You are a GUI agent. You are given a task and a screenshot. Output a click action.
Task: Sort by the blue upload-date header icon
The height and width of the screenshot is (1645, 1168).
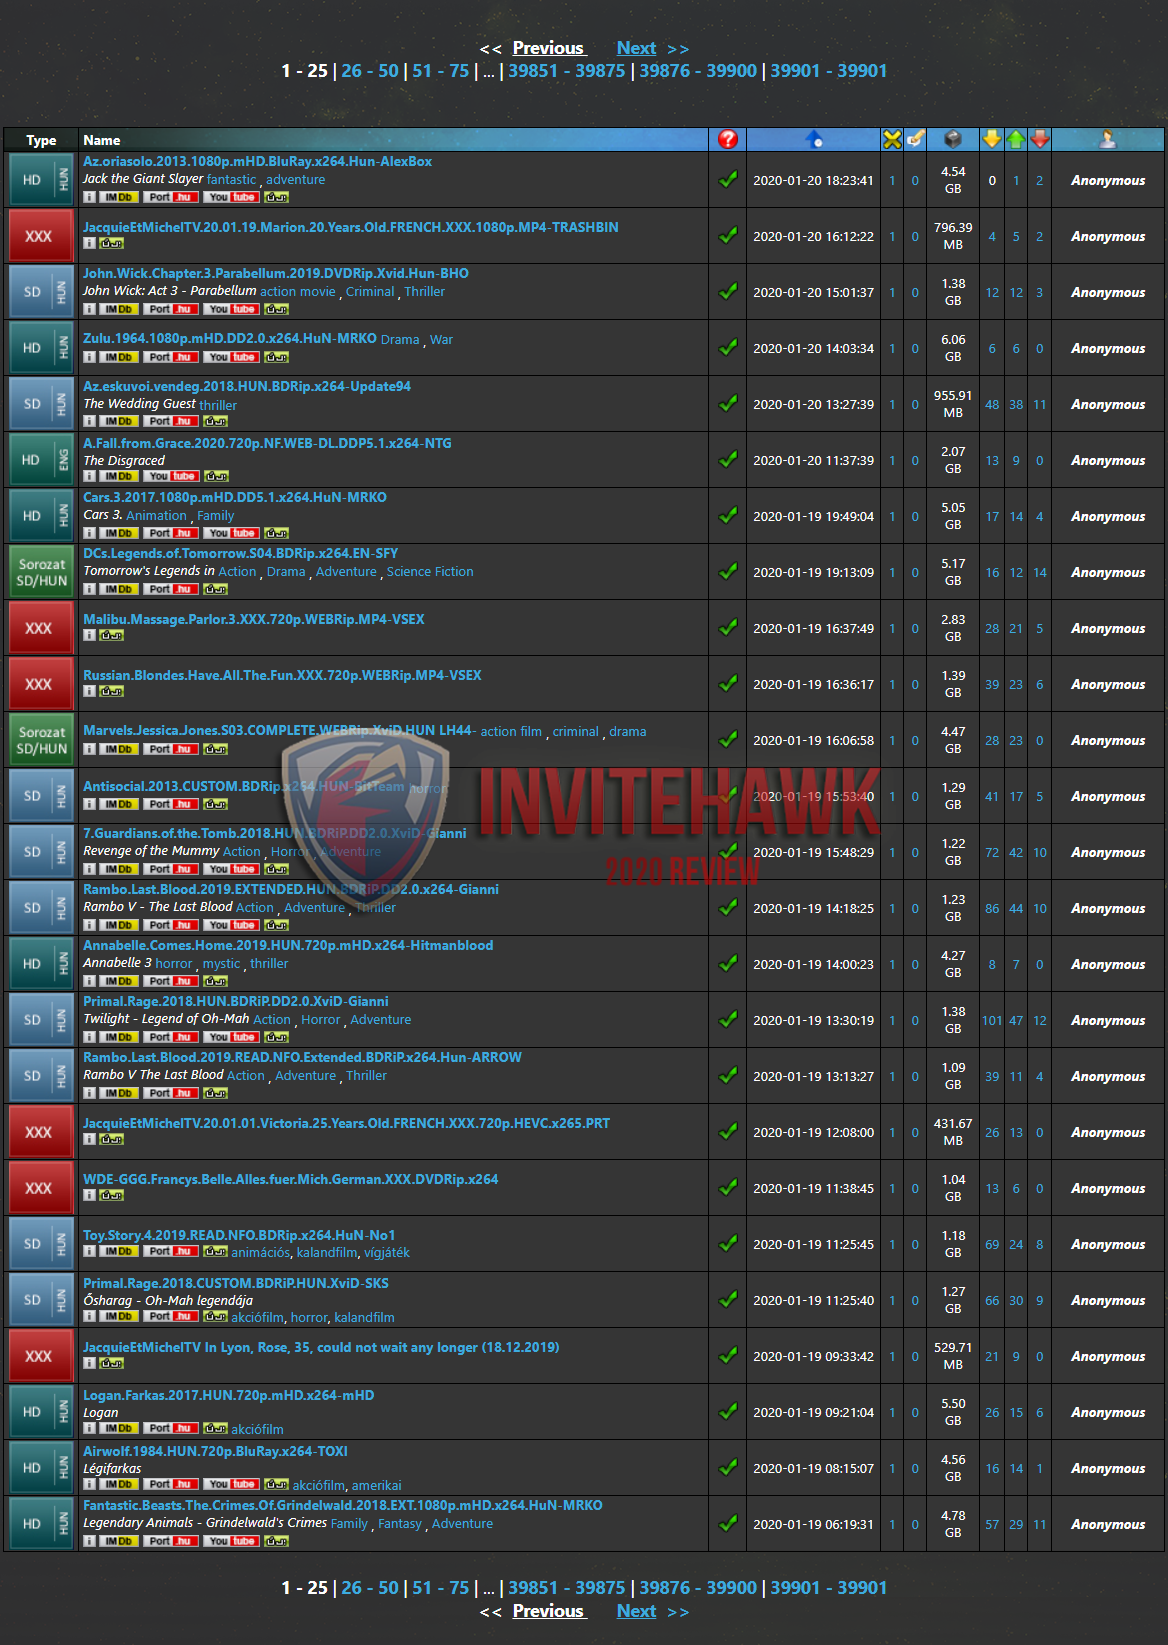pos(814,140)
